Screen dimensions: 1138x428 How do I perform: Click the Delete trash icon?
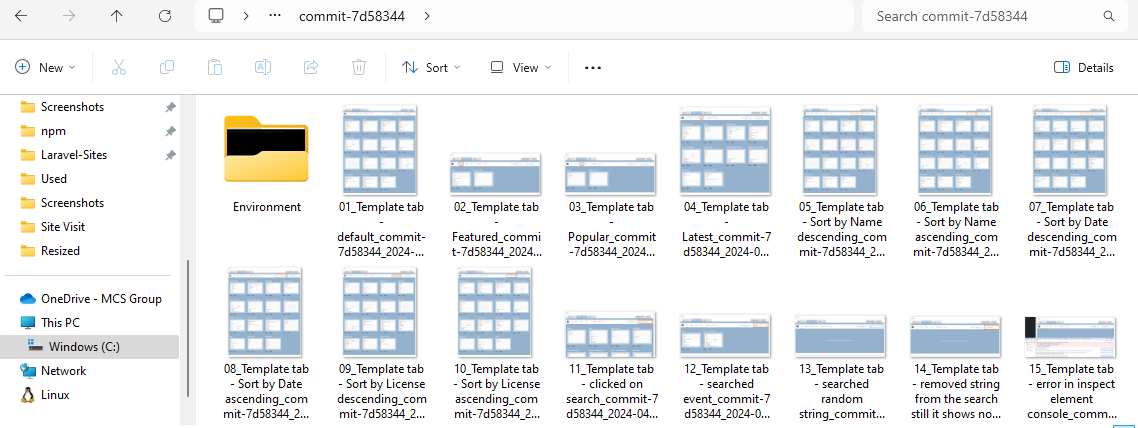(x=359, y=67)
